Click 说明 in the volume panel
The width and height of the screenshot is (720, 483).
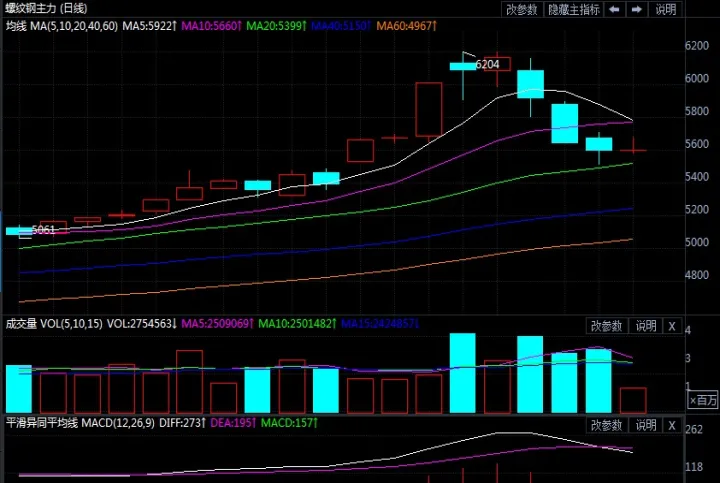[x=645, y=326]
